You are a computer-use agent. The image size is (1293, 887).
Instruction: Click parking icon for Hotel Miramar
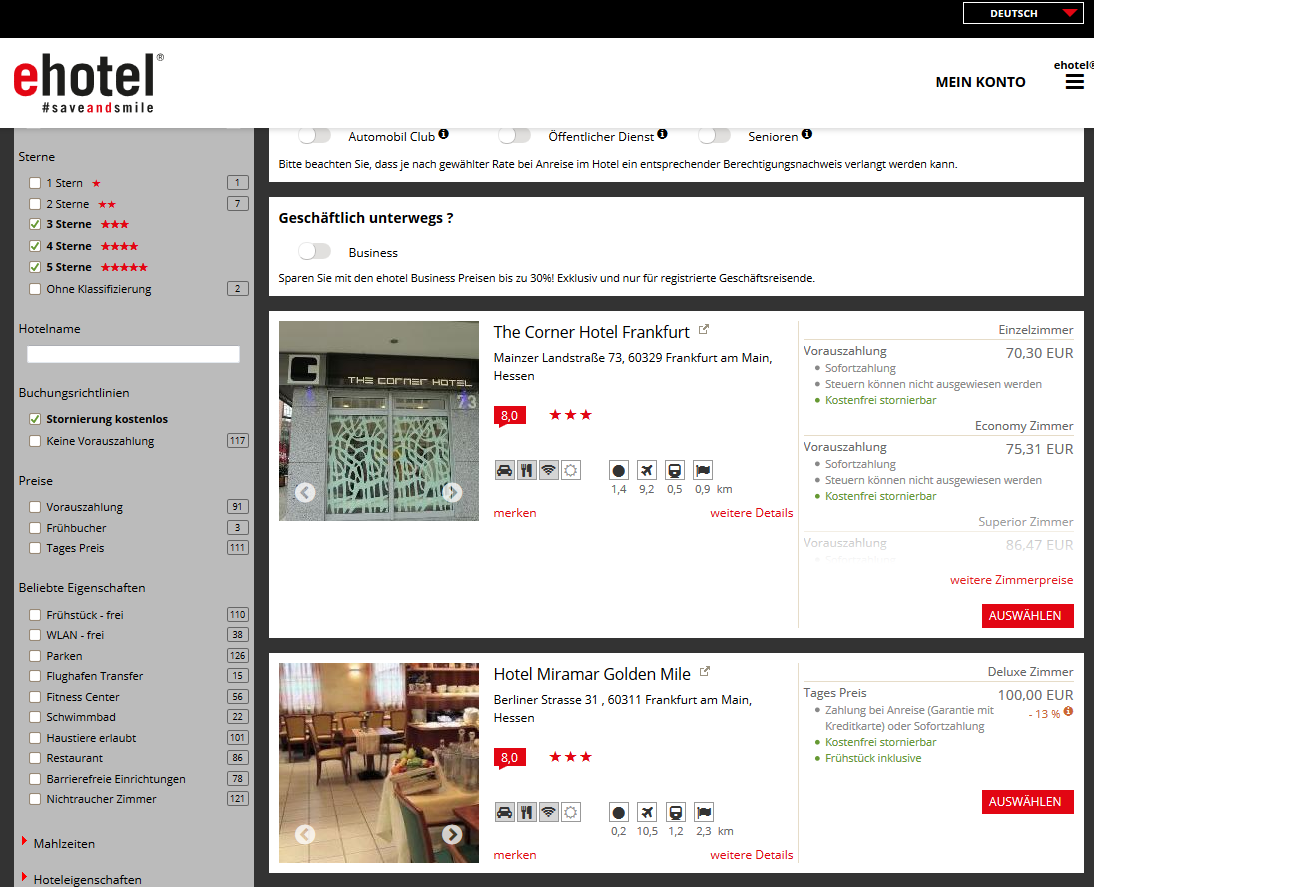click(x=505, y=812)
